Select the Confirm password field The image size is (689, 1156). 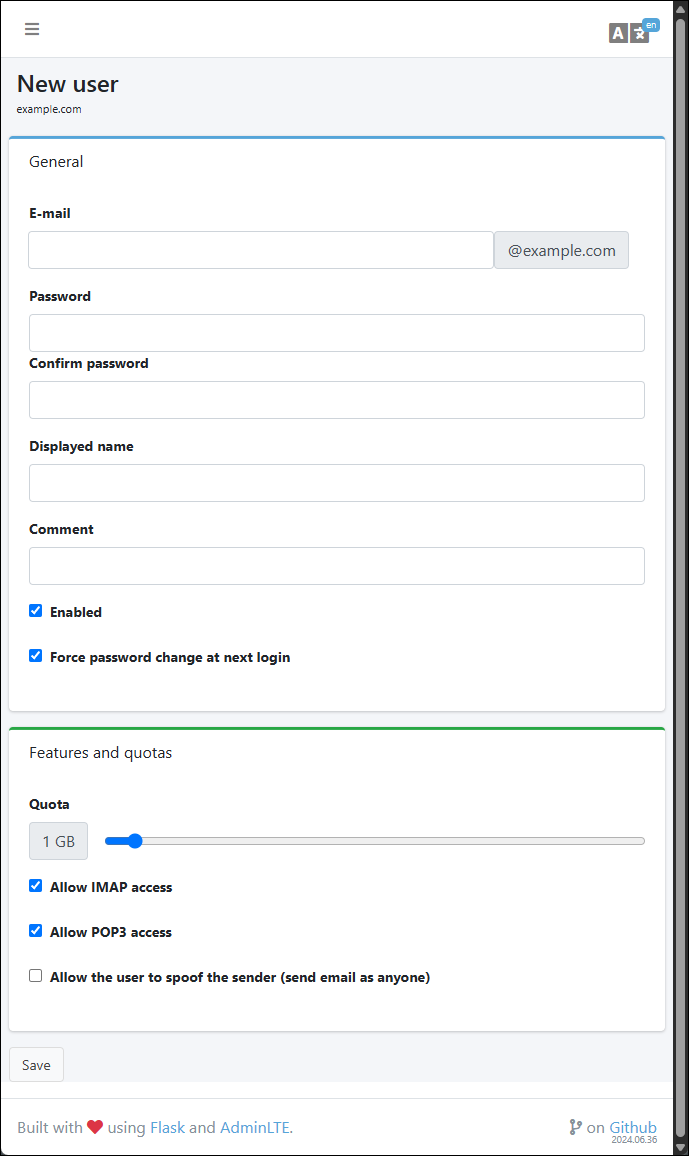point(336,400)
